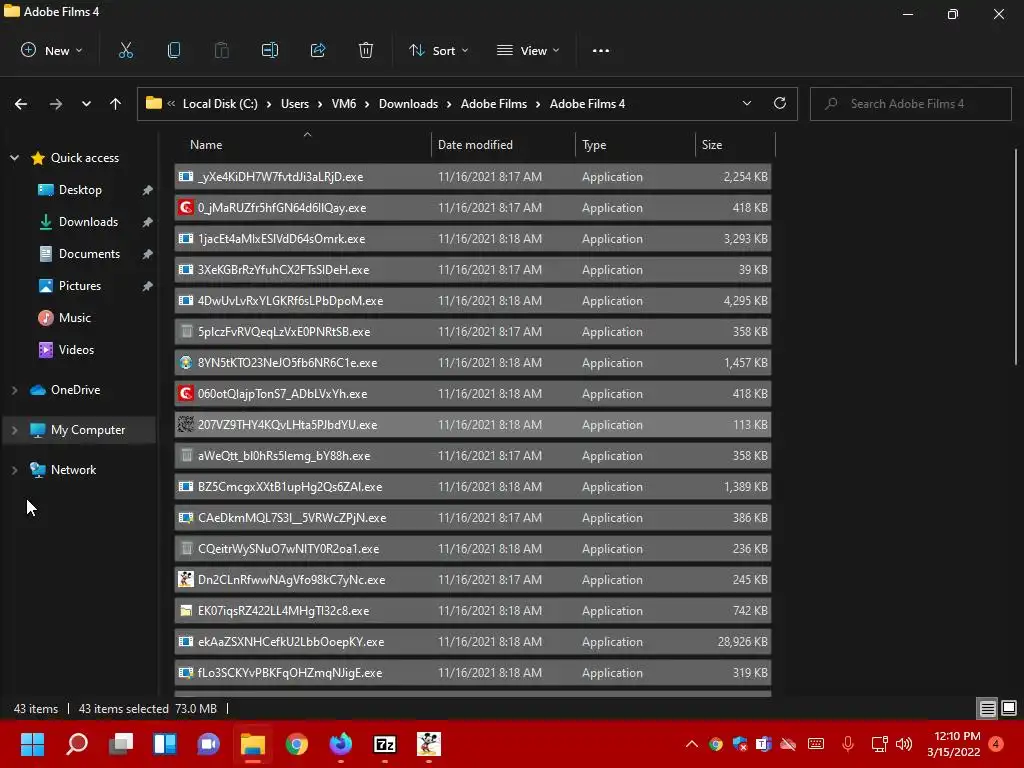This screenshot has width=1024, height=768.
Task: Navigate to VM6 breadcrumb
Action: [x=344, y=104]
